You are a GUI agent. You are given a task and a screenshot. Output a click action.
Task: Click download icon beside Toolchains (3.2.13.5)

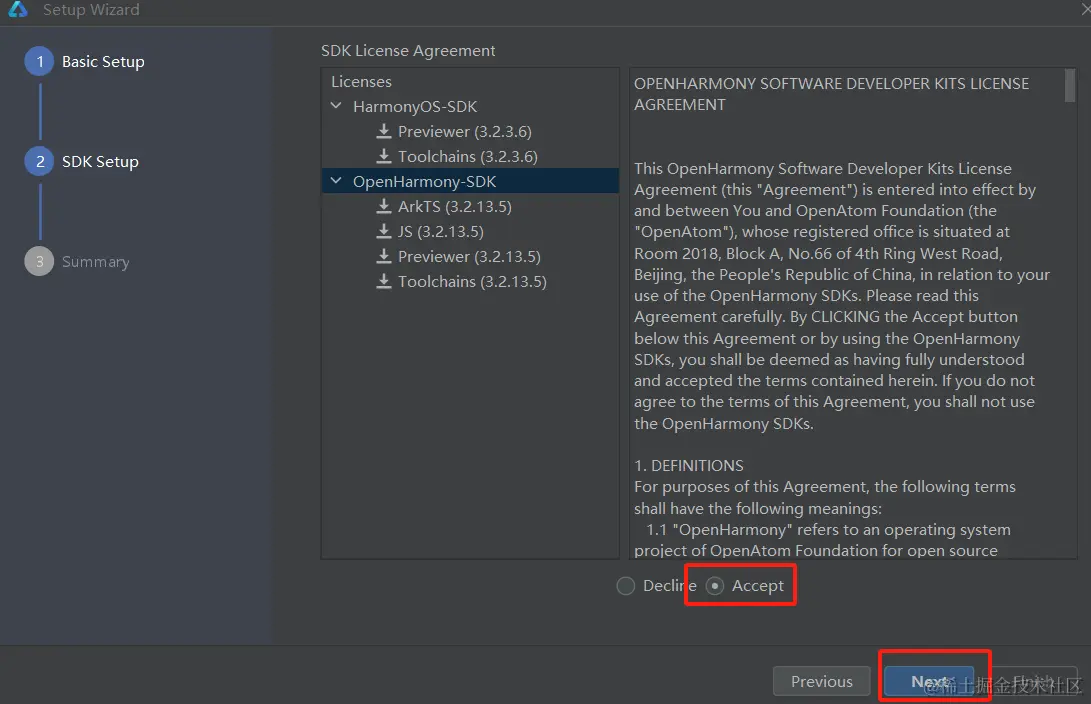click(383, 281)
